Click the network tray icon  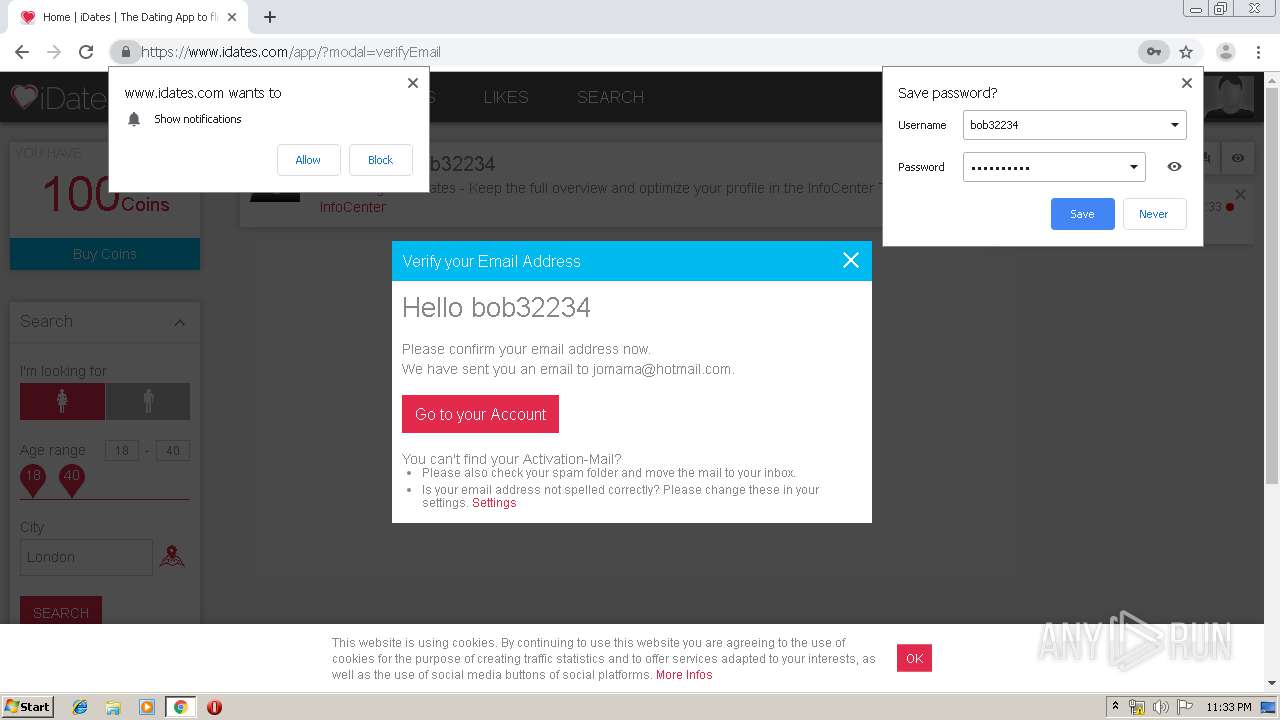[1137, 707]
